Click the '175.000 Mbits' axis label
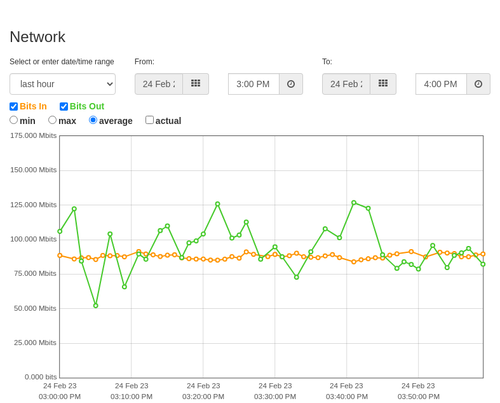Screen dimensions: 500x403 tap(33, 136)
